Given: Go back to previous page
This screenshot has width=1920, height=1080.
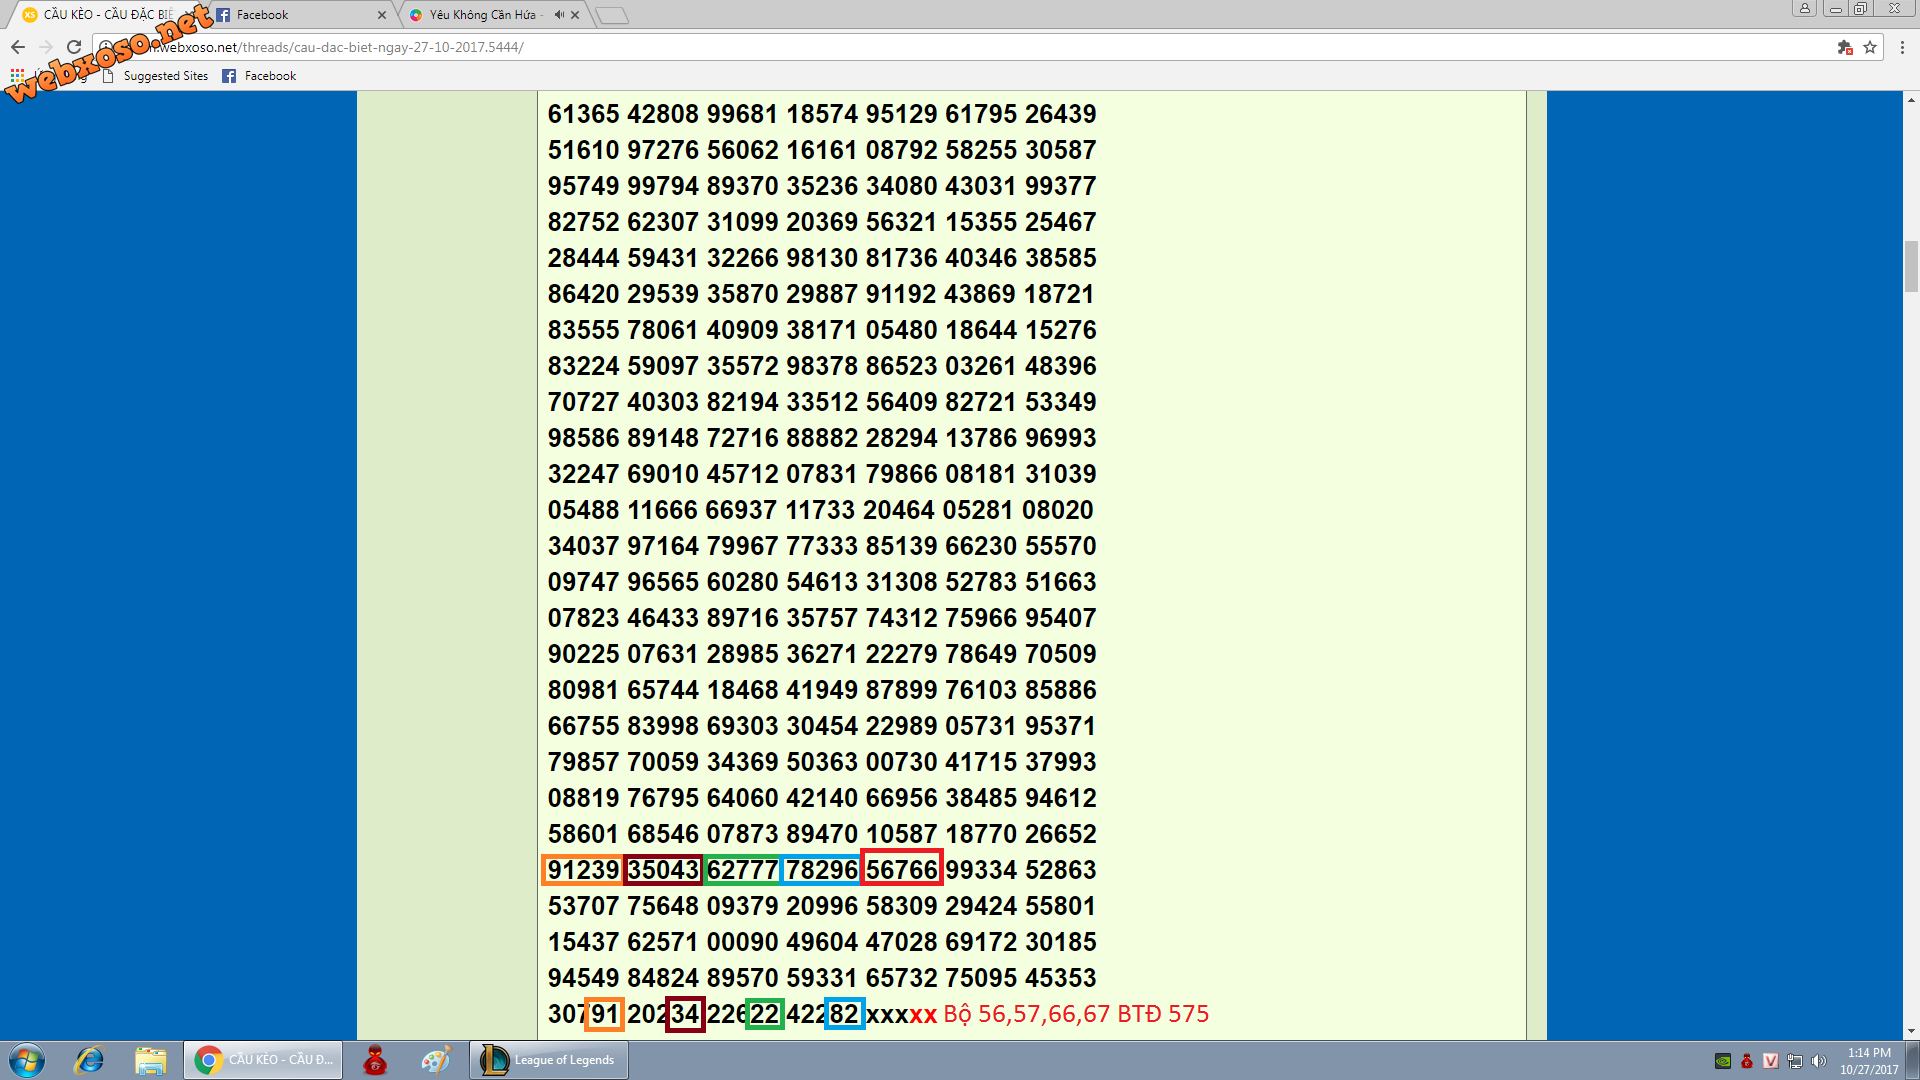Looking at the screenshot, I should (x=18, y=47).
